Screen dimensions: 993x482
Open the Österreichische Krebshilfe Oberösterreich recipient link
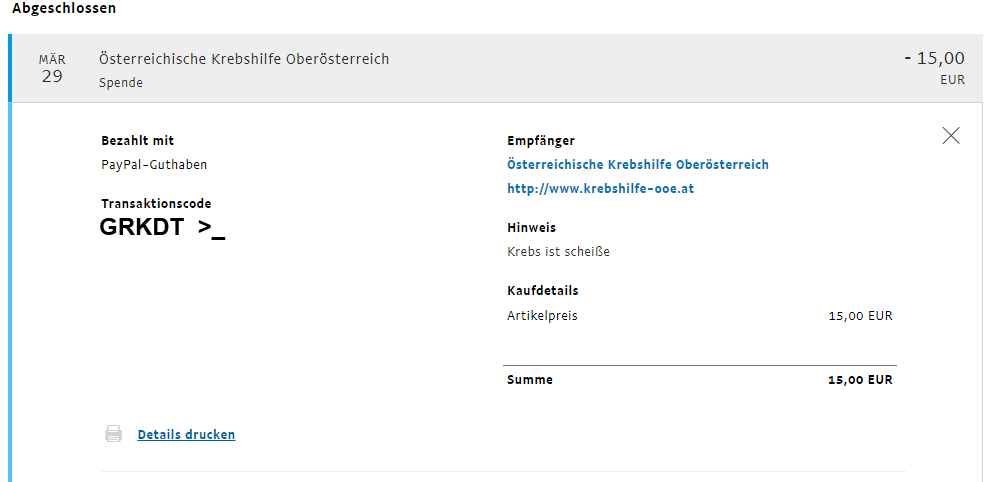click(x=638, y=165)
